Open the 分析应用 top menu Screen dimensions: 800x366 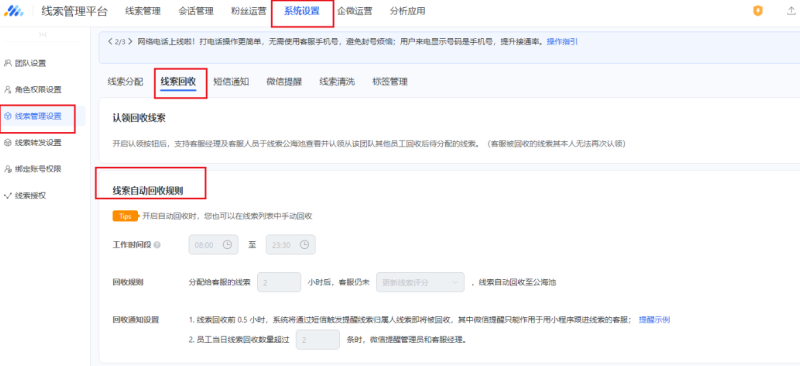[x=407, y=11]
